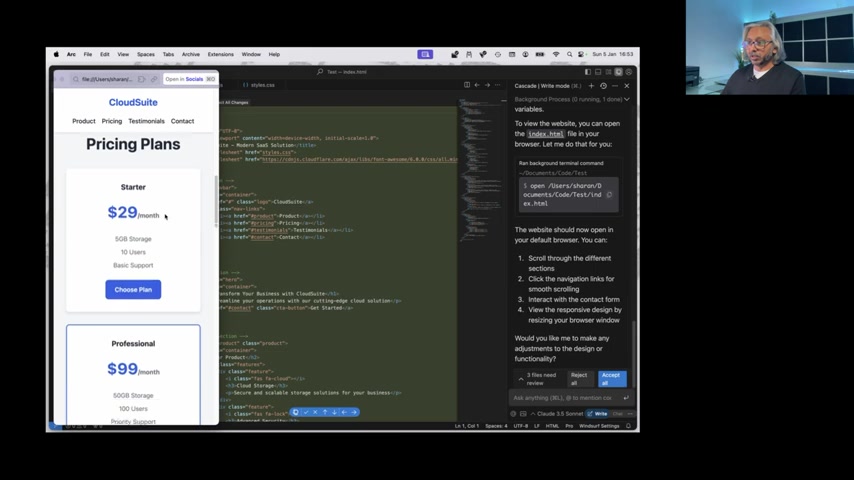
Task: Open the Apple menu
Action: pos(56,54)
